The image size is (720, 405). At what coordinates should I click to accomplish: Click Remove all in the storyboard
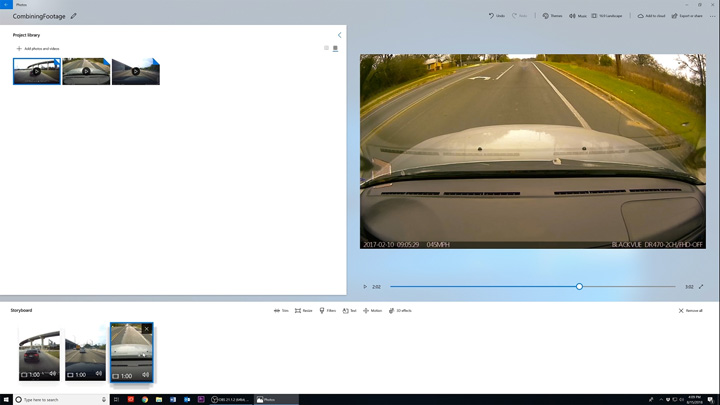pyautogui.click(x=690, y=311)
